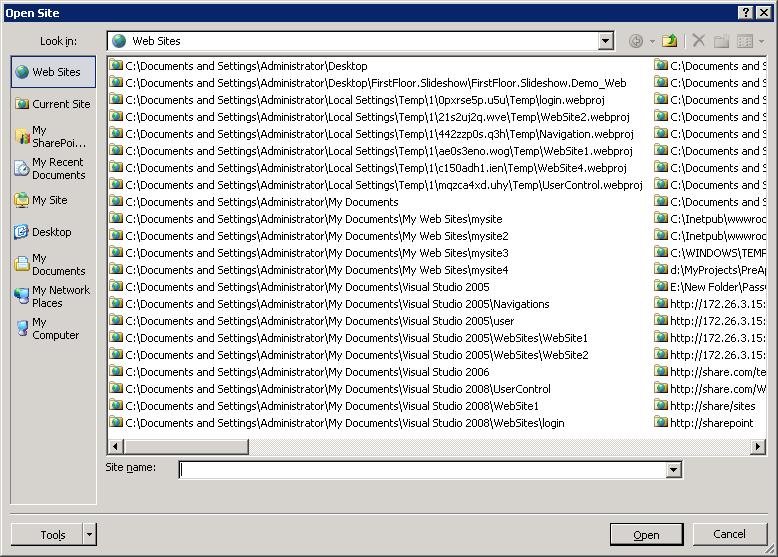Select the E:\New Folder site entry
This screenshot has height=557, width=778.
tap(710, 287)
